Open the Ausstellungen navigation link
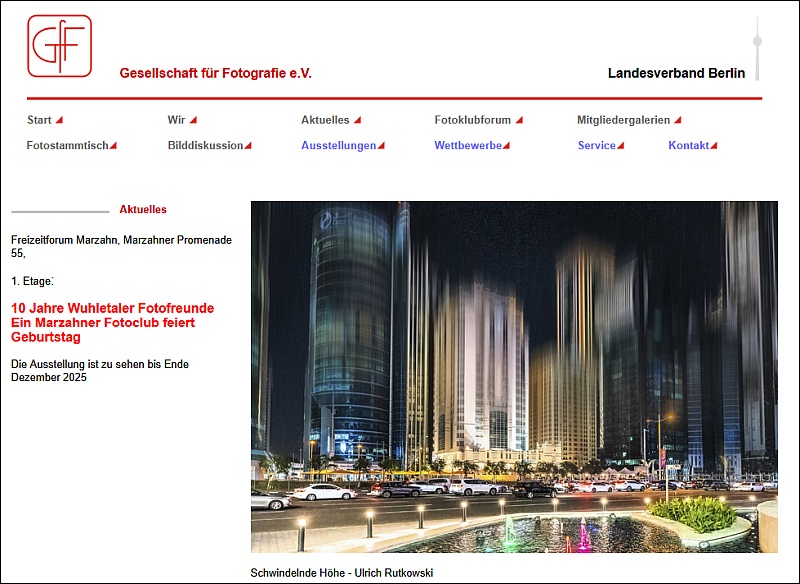The width and height of the screenshot is (800, 584). (x=338, y=146)
